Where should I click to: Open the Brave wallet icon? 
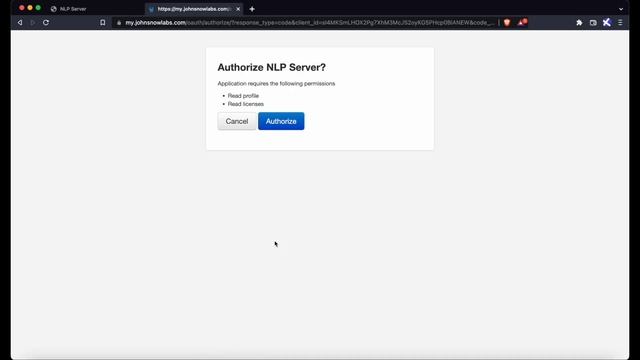(593, 23)
